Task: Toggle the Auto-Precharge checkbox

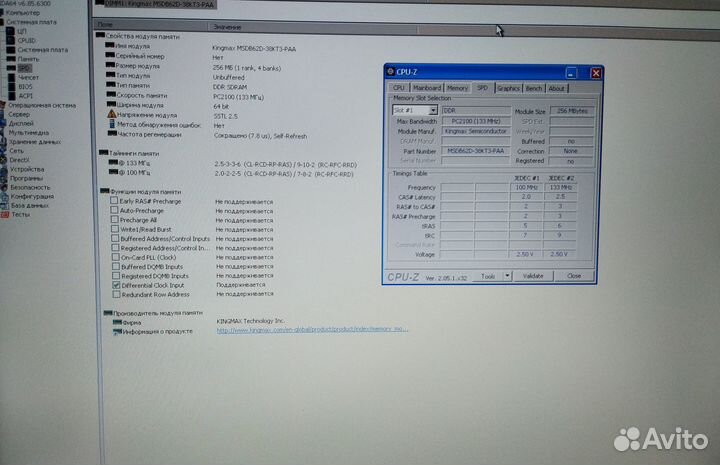Action: 114,210
